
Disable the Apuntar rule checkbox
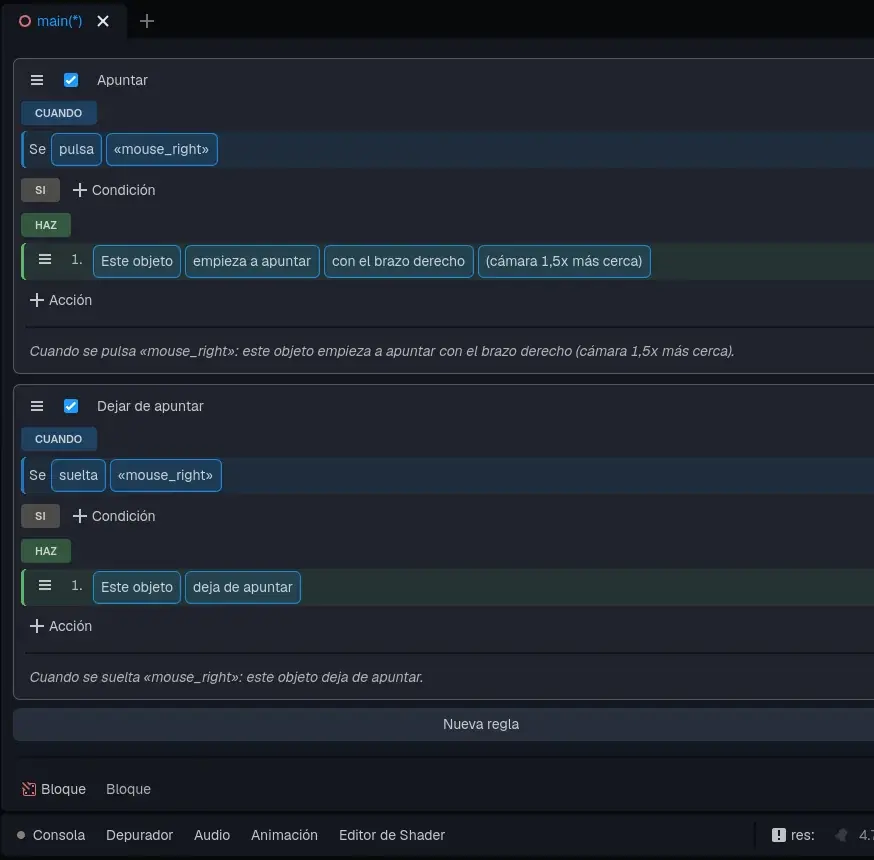(71, 80)
